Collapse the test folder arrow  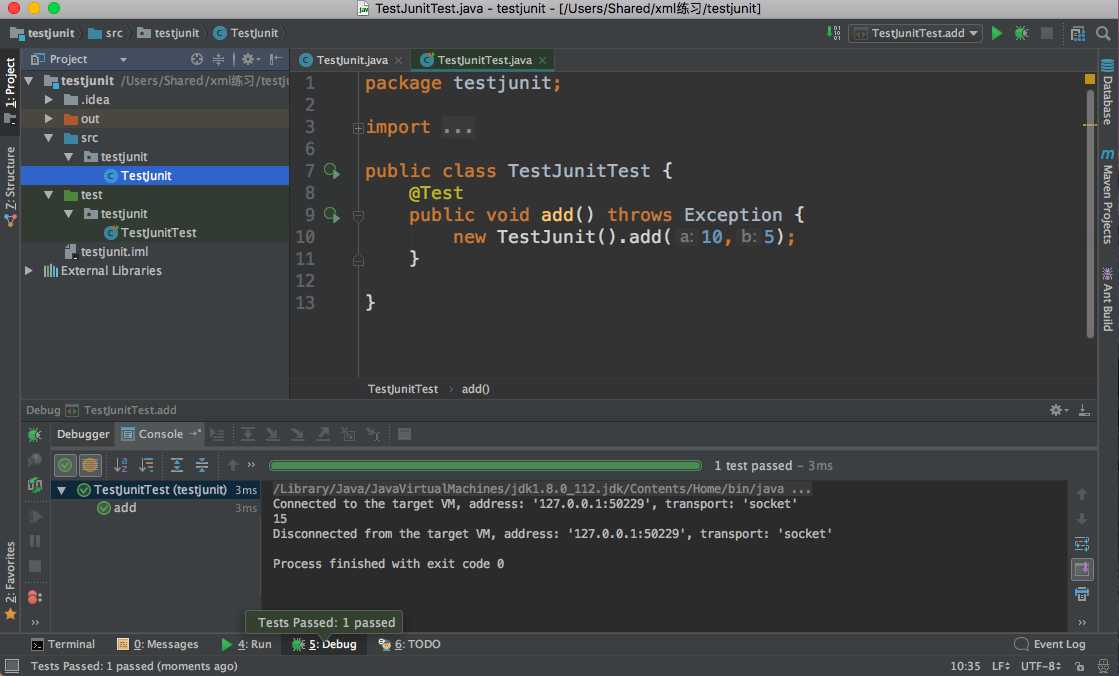coord(49,194)
